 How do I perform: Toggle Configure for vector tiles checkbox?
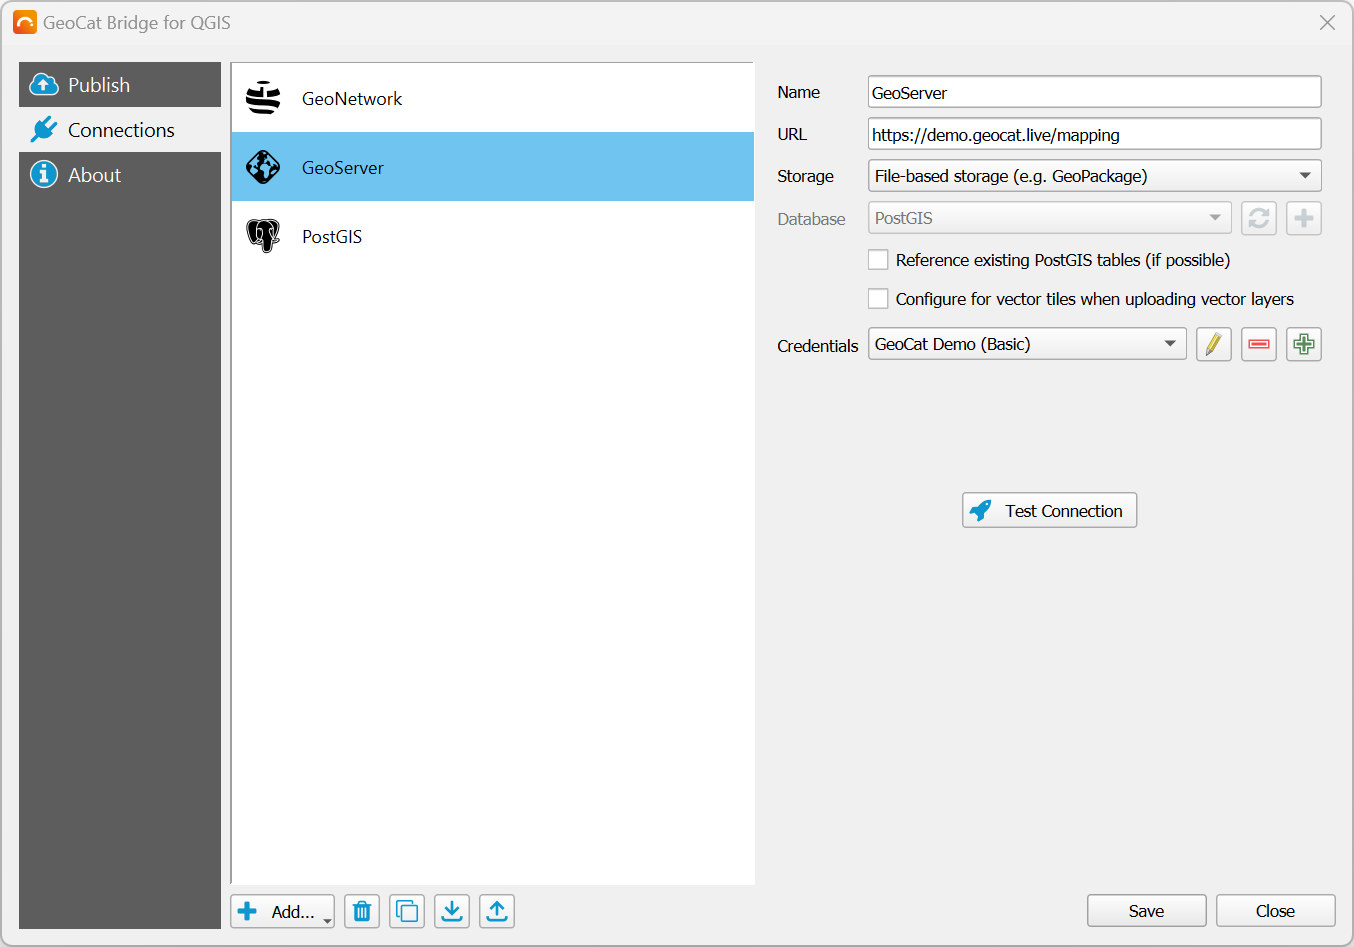(878, 299)
